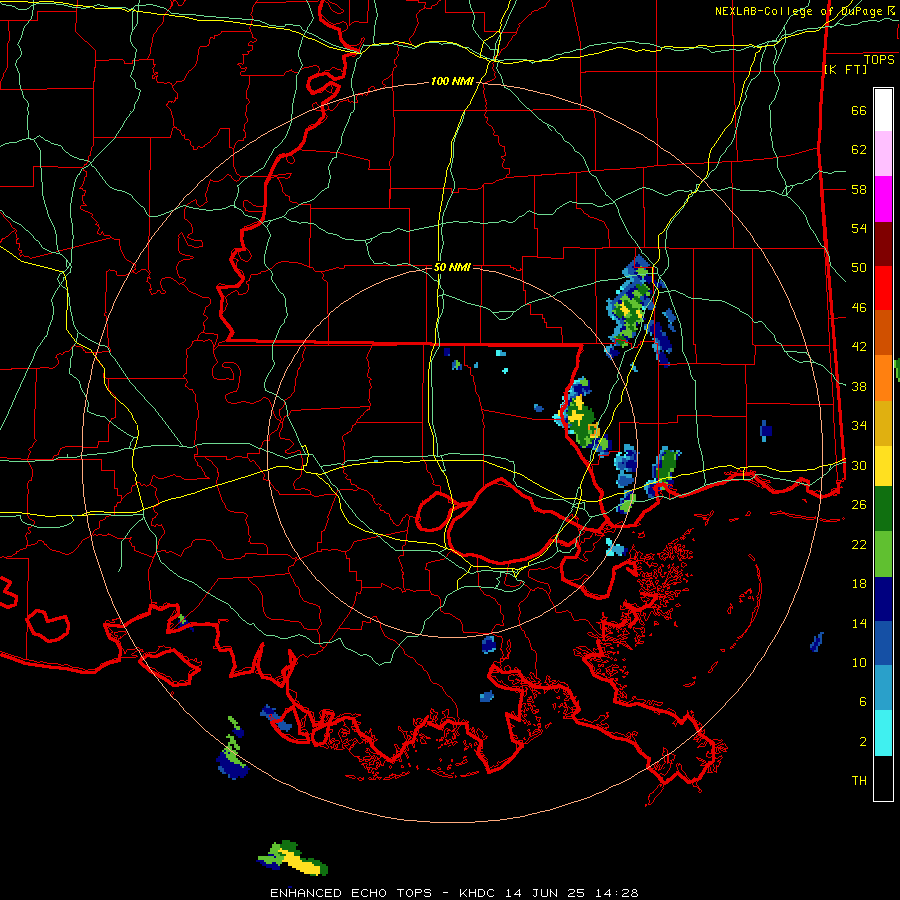This screenshot has height=900, width=900.
Task: Click the 10 legend value
Action: (x=859, y=662)
